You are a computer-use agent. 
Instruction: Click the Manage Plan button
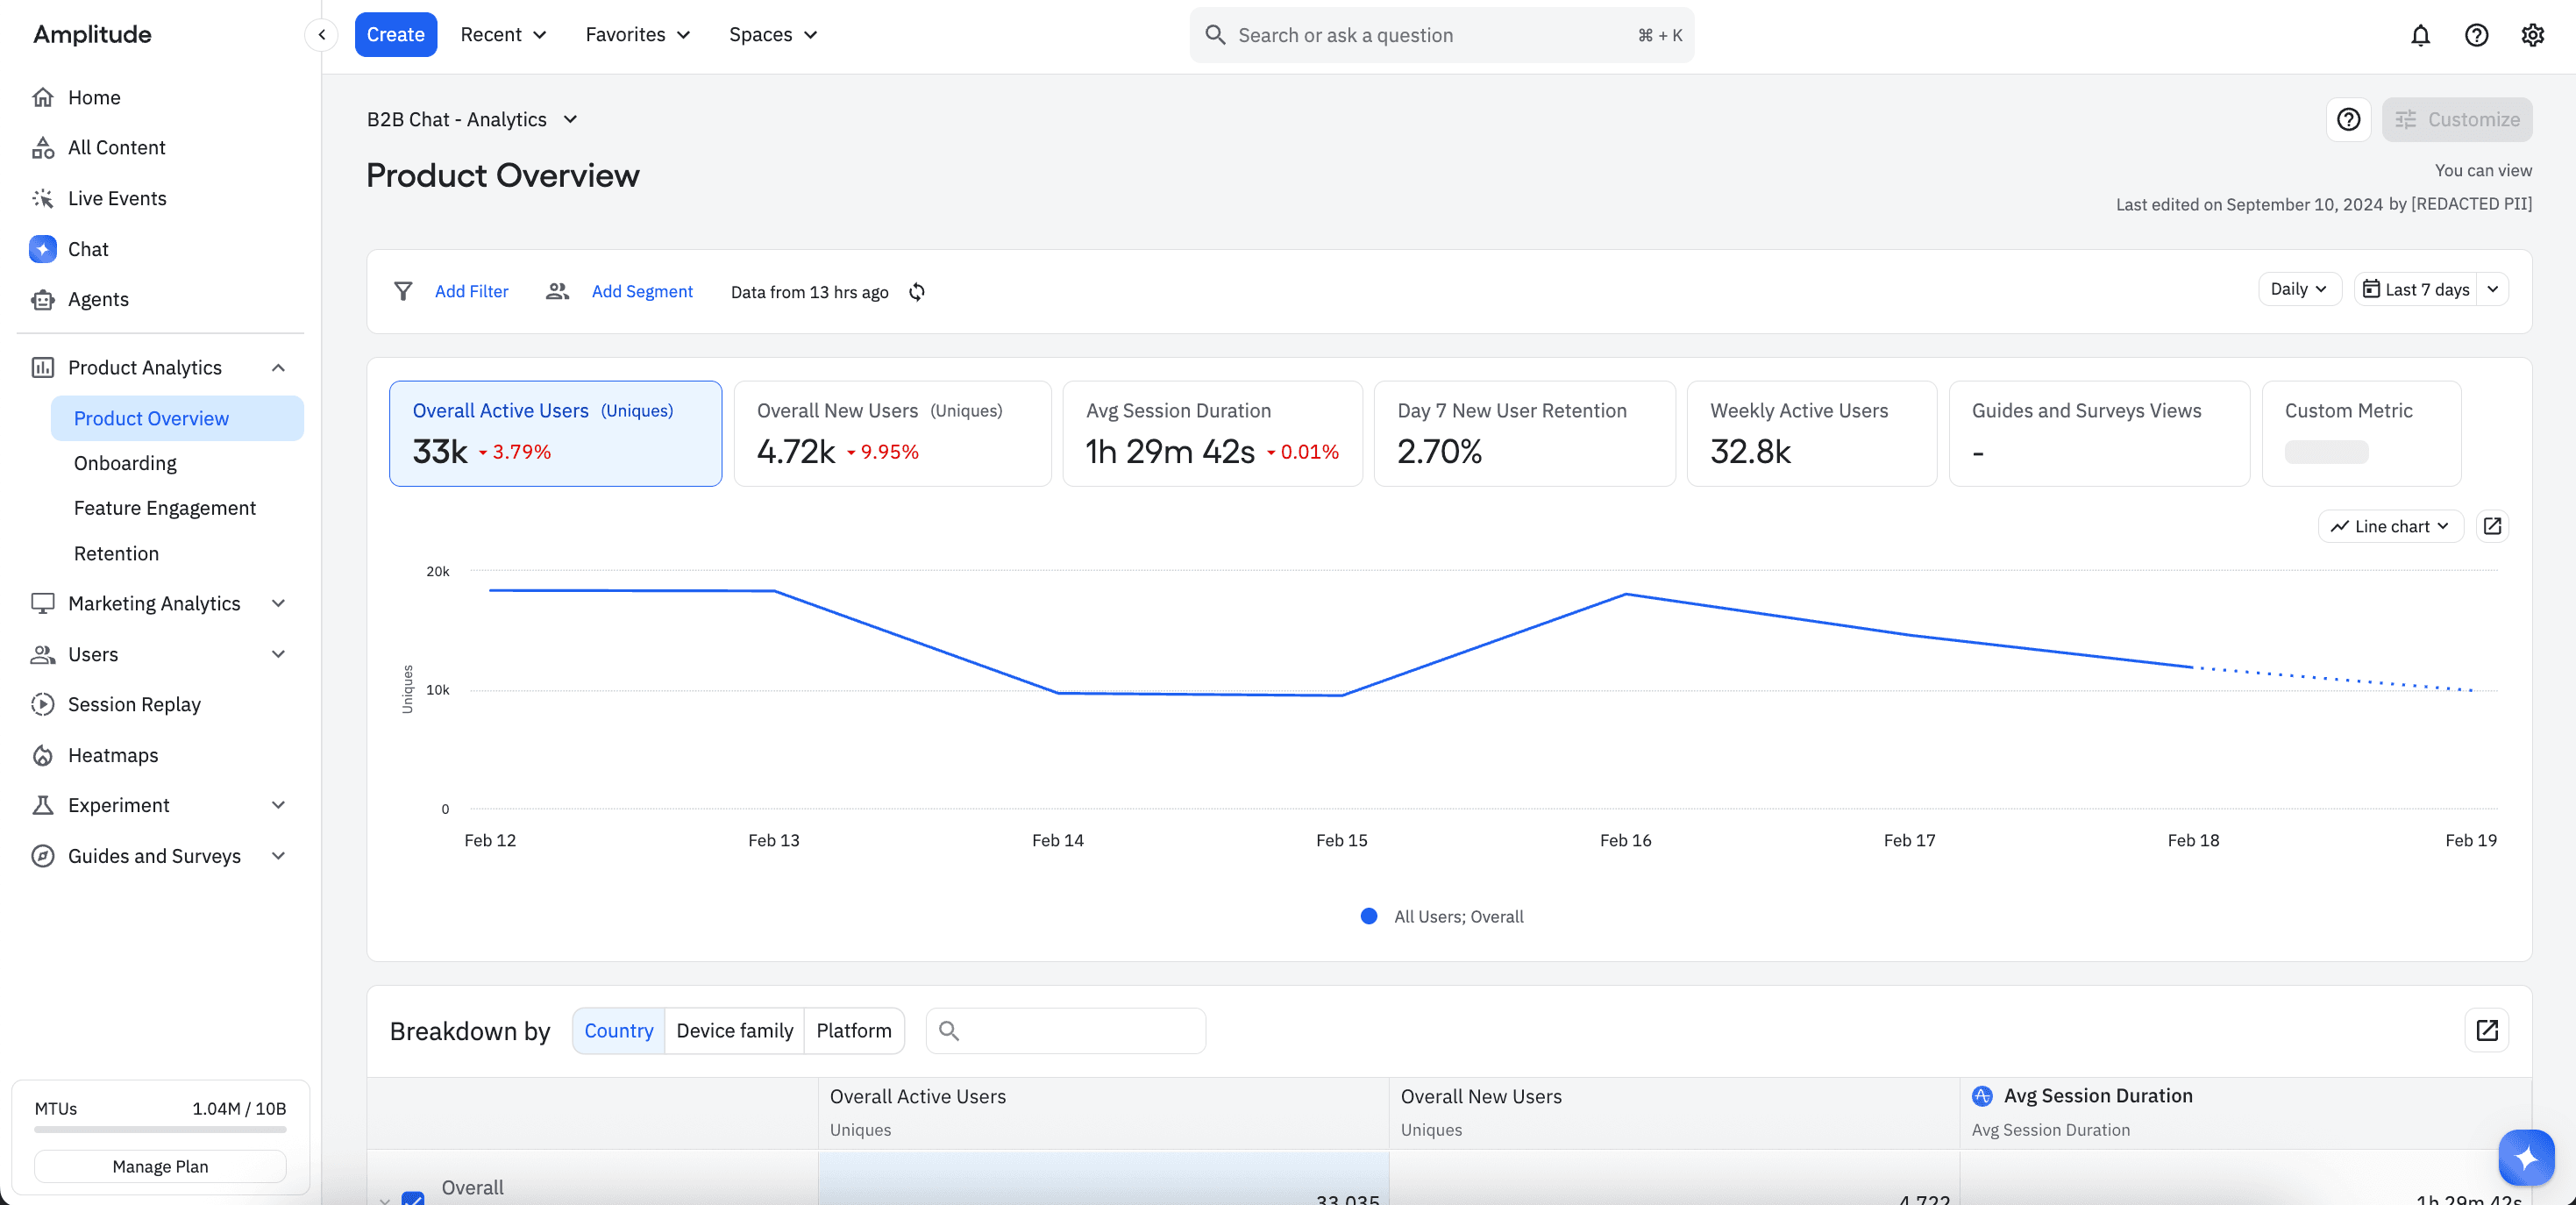coord(160,1166)
